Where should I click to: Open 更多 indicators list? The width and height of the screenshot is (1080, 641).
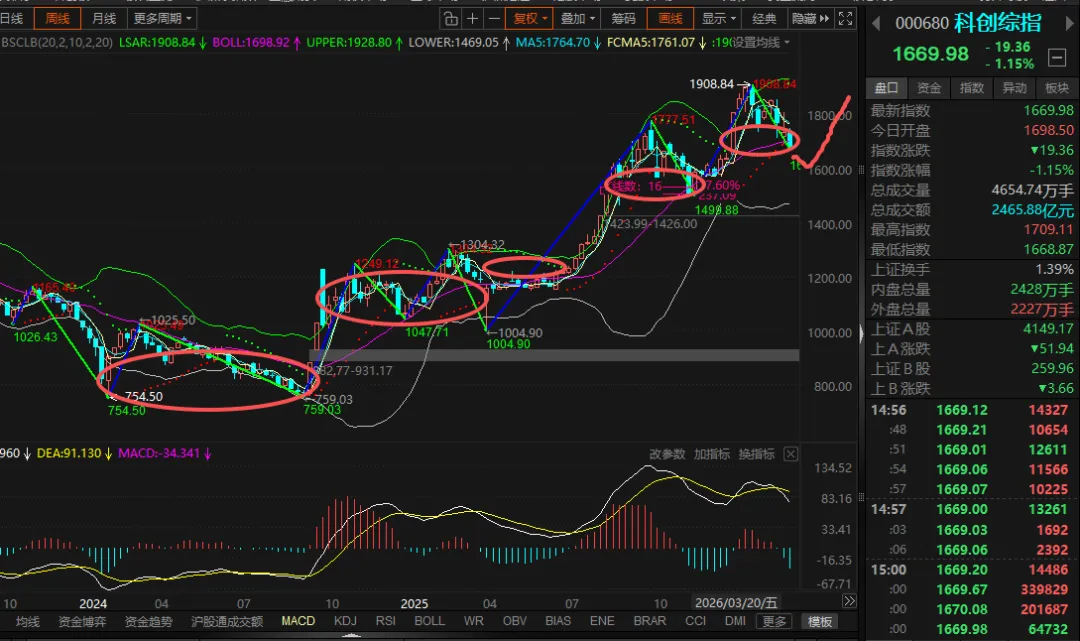773,621
